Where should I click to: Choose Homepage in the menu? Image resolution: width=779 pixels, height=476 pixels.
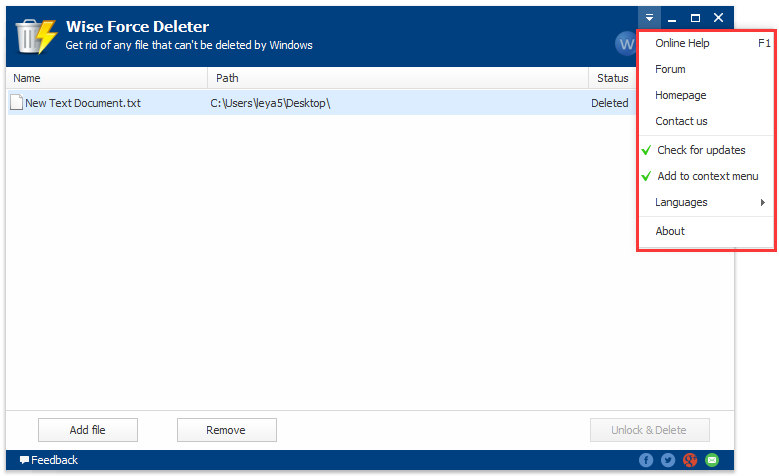pos(706,95)
